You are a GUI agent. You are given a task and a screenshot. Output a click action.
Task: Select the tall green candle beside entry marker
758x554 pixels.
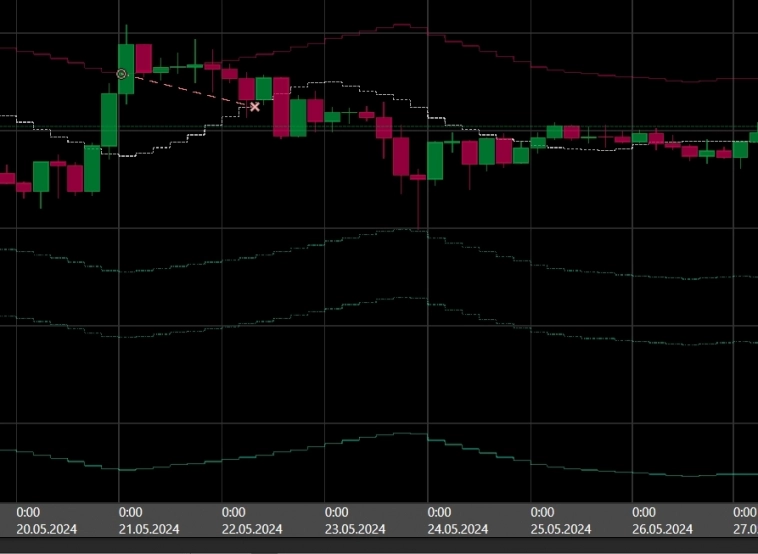(126, 68)
